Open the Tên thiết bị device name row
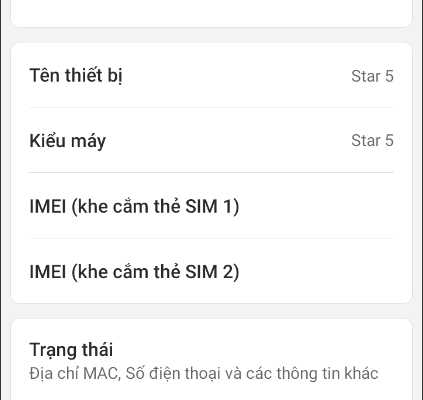423x400 pixels. (x=211, y=76)
